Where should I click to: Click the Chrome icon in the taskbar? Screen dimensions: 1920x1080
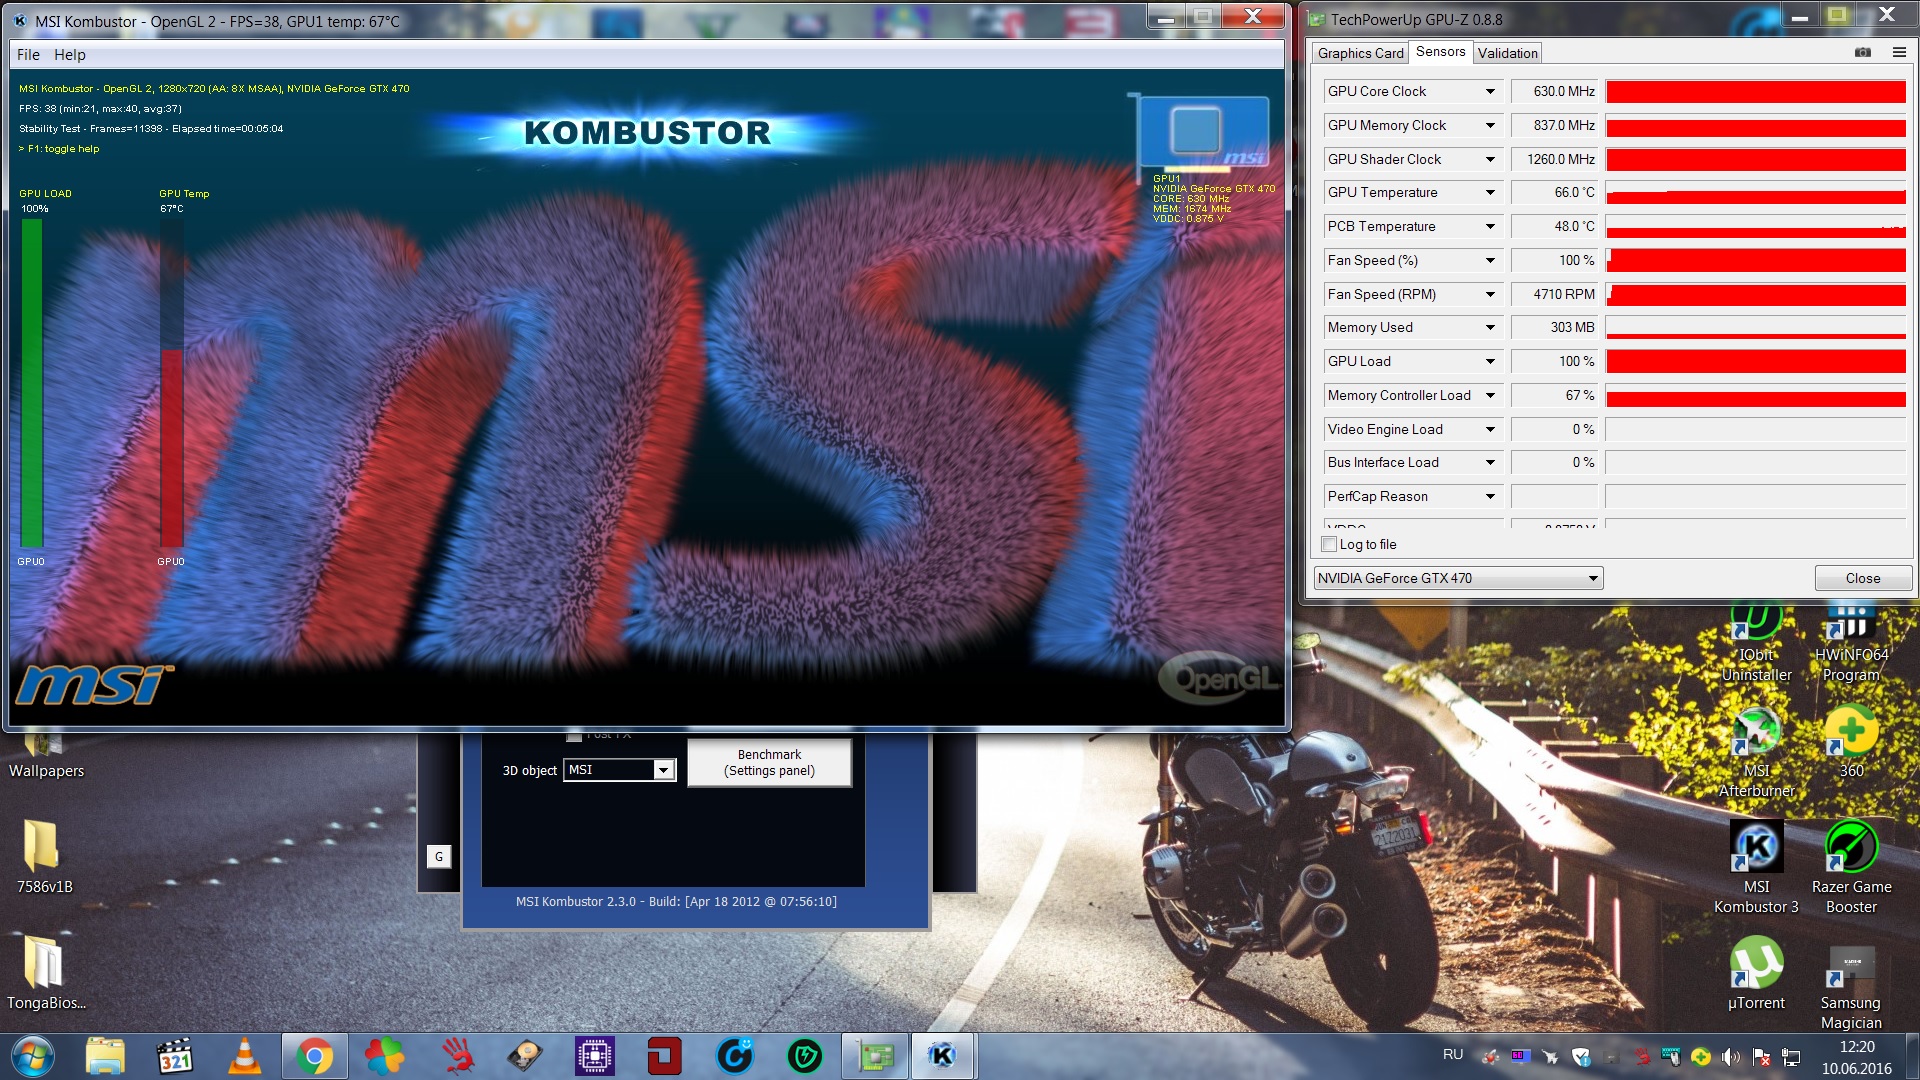[x=314, y=1056]
